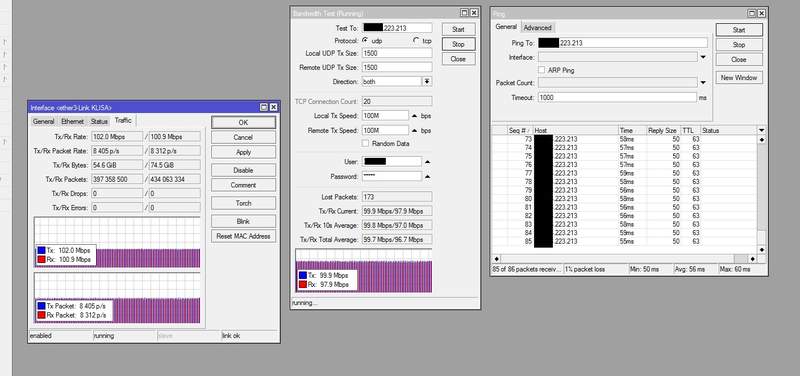This screenshot has width=800, height=376.
Task: Sort Ping results by Host column
Action: click(576, 131)
